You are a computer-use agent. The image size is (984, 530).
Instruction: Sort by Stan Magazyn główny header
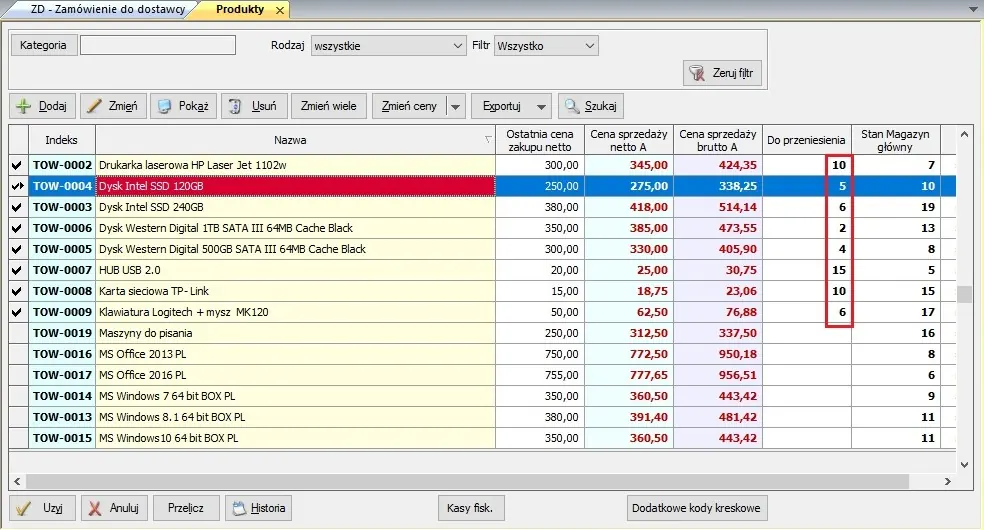[895, 140]
